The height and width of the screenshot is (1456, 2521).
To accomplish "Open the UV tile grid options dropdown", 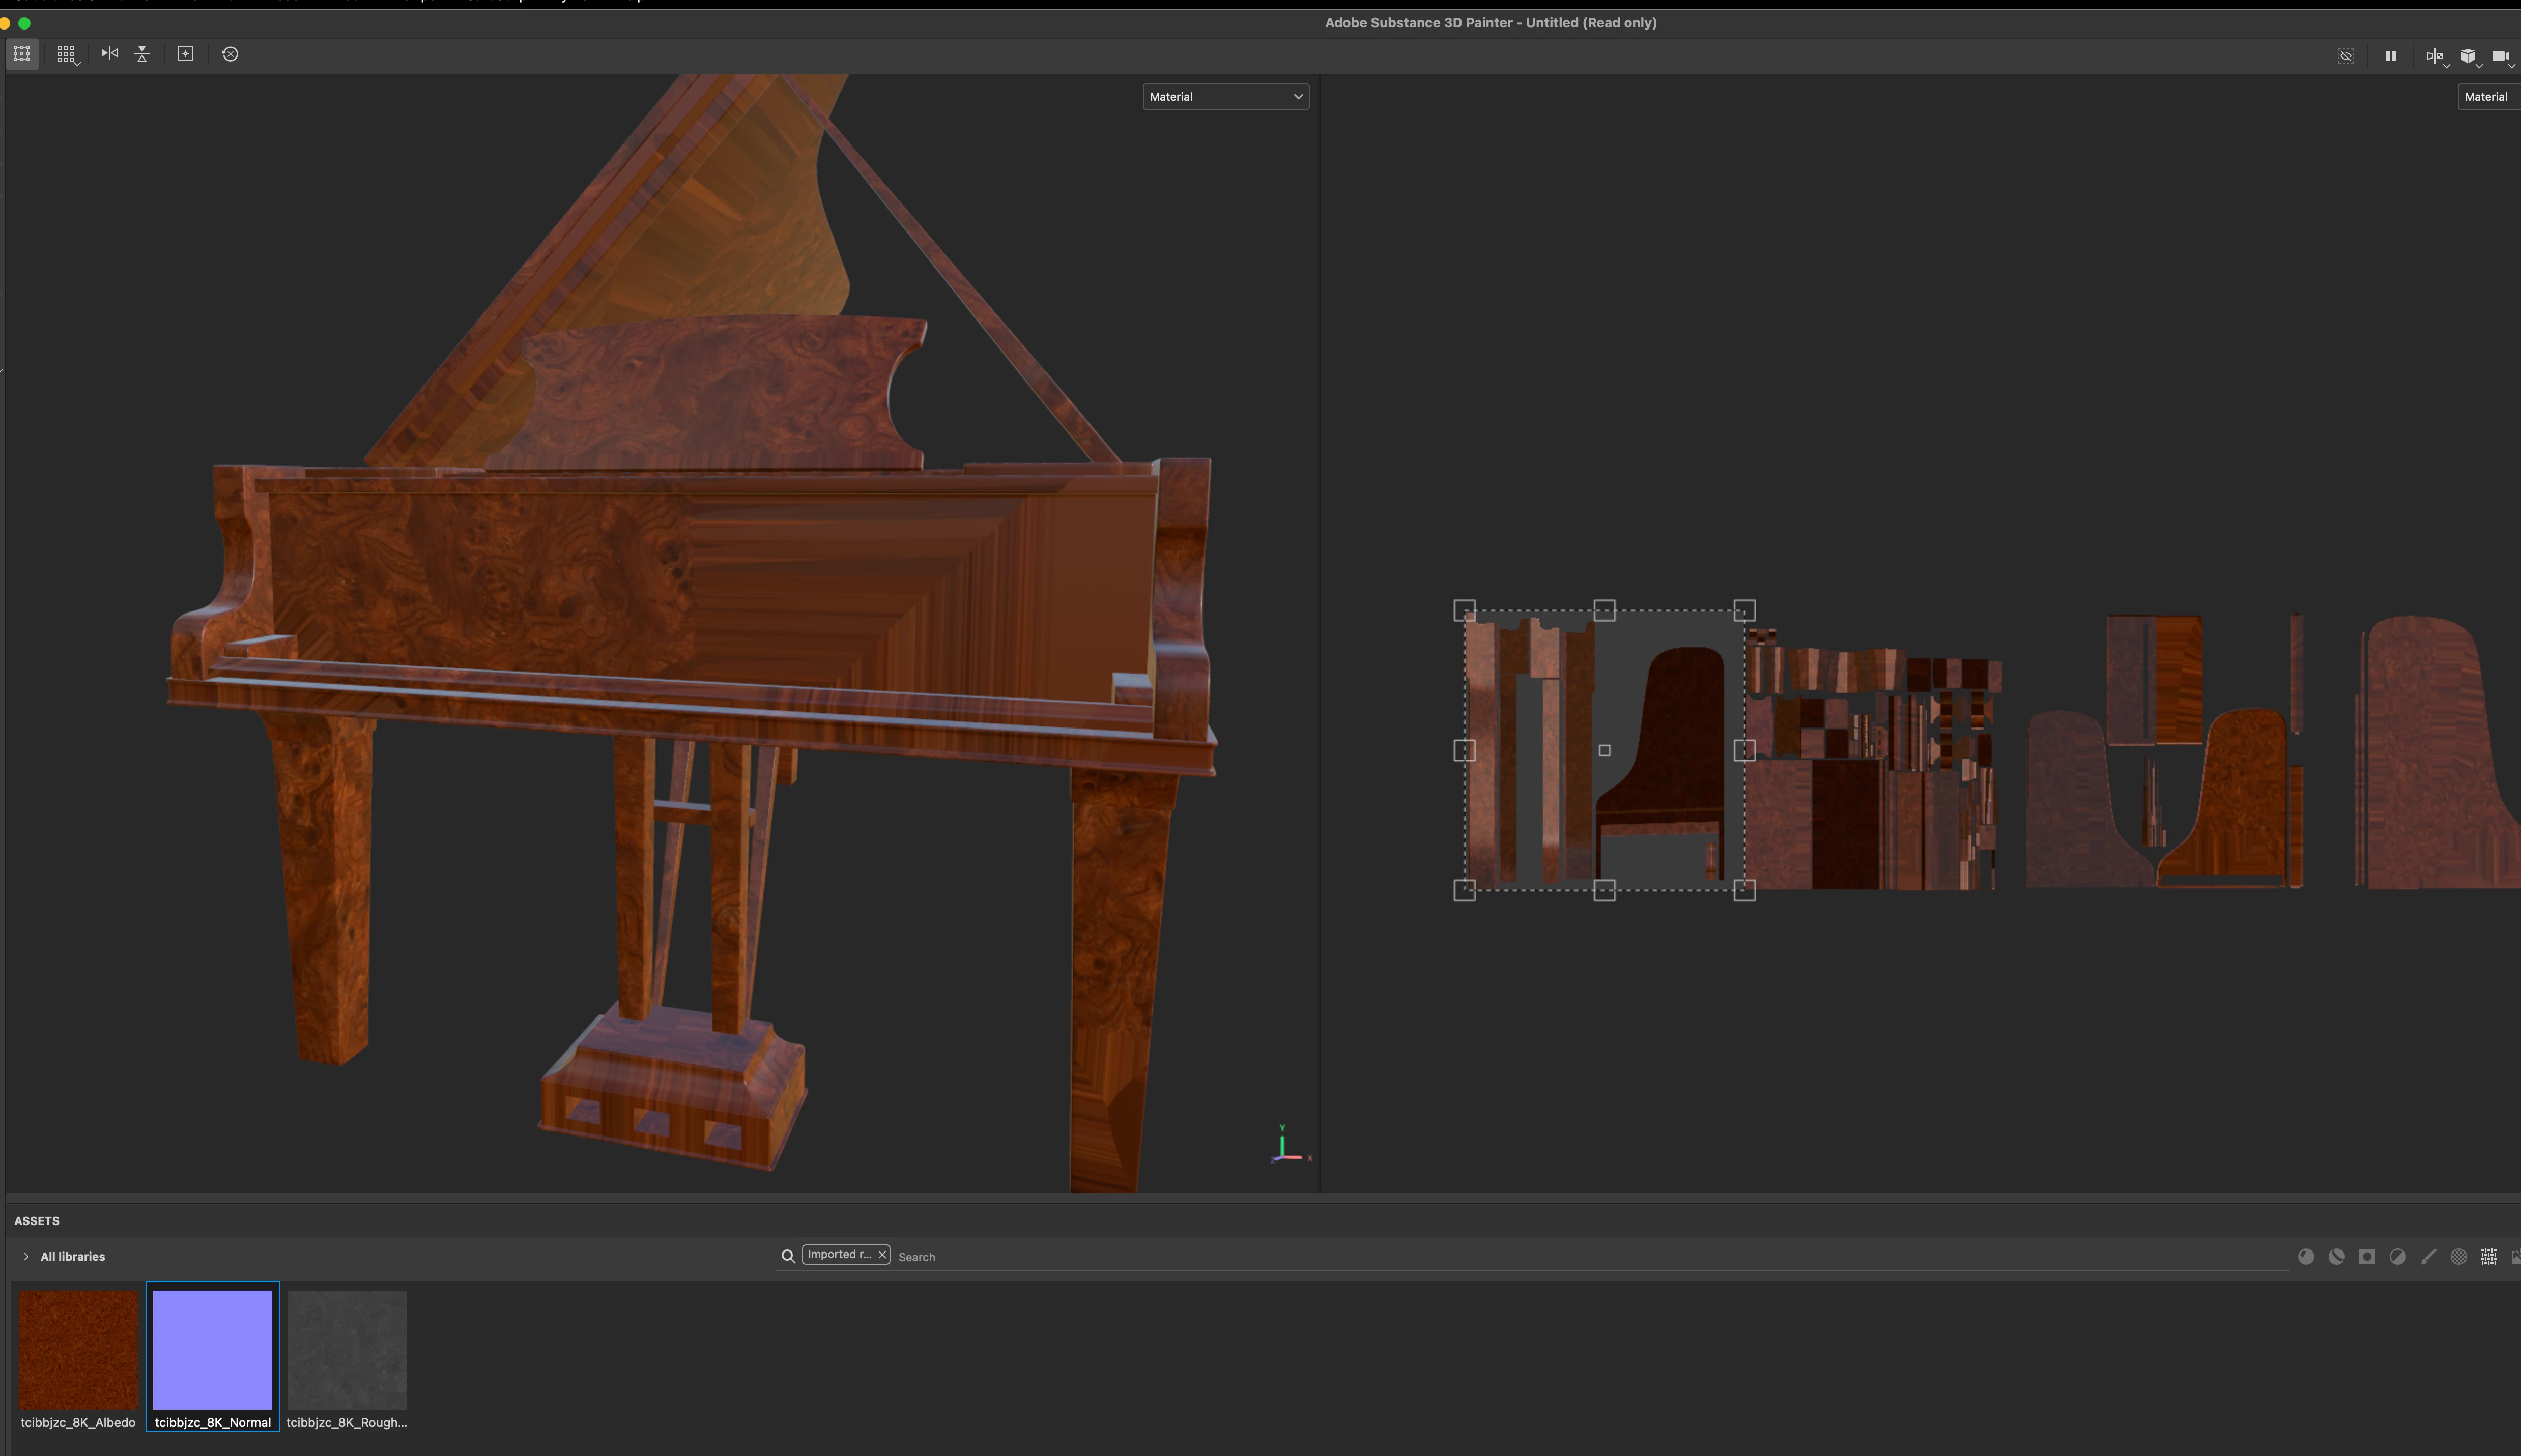I will click(67, 55).
